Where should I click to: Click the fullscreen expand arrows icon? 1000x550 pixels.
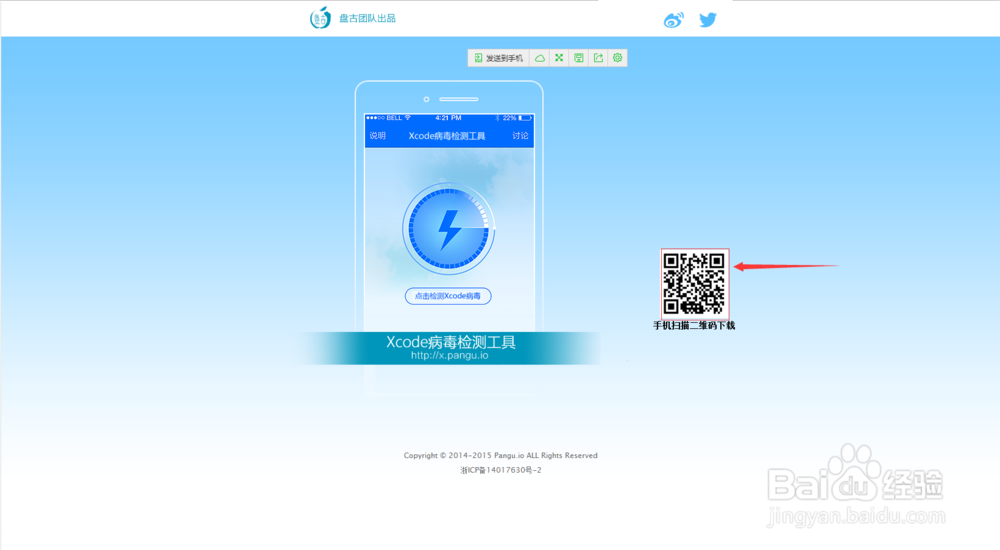coord(559,58)
